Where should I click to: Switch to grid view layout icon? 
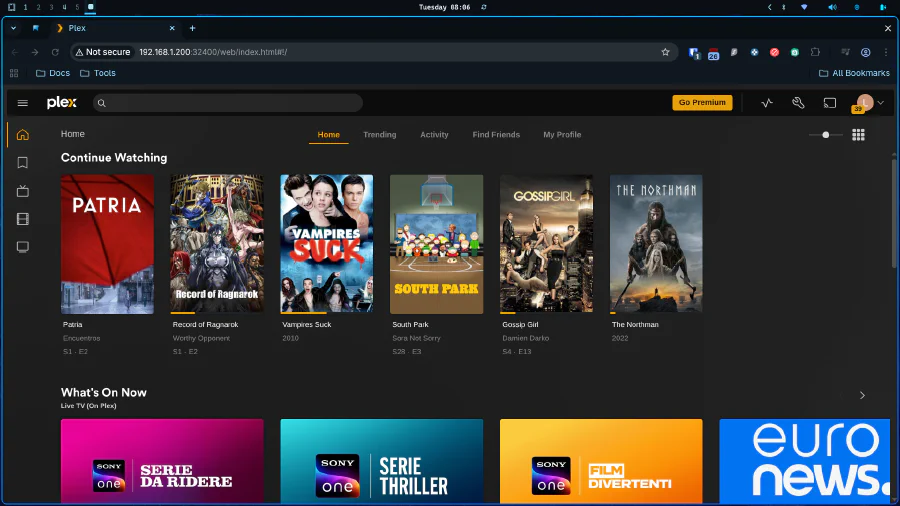coord(858,135)
